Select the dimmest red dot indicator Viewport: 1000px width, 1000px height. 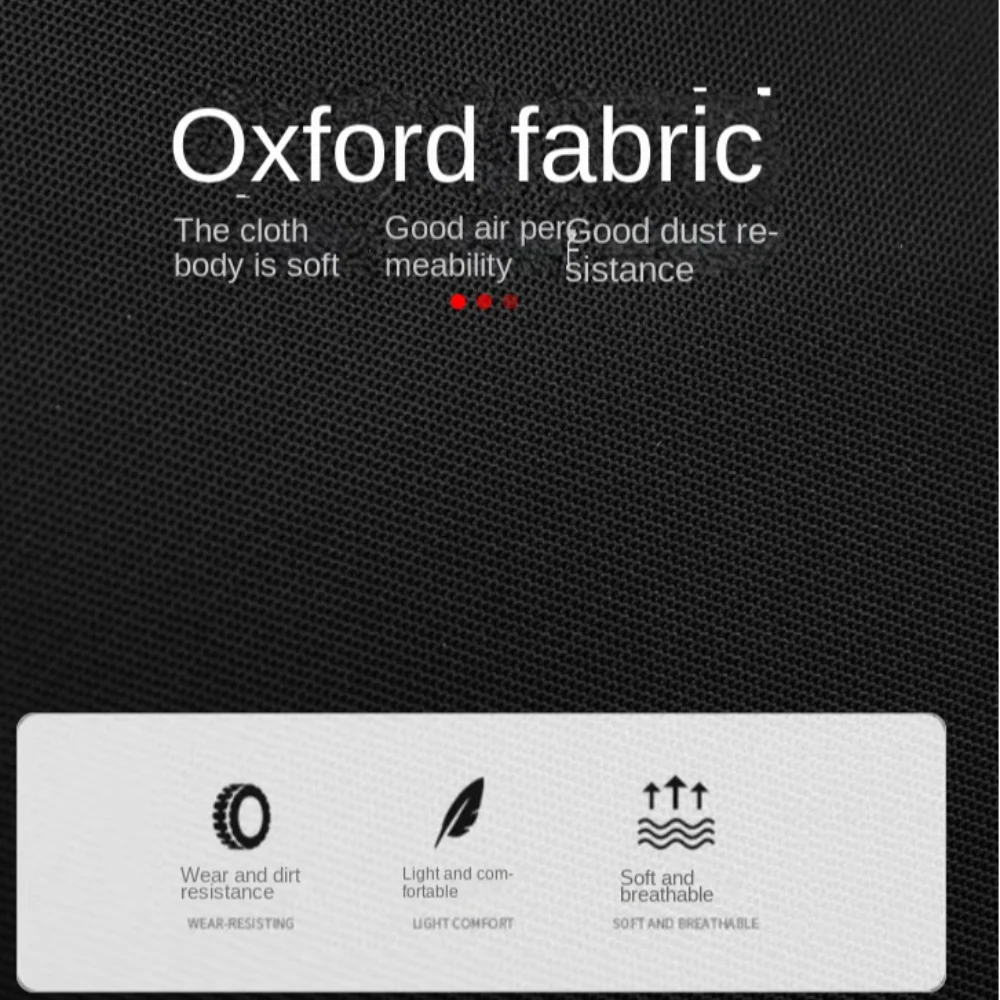click(510, 302)
